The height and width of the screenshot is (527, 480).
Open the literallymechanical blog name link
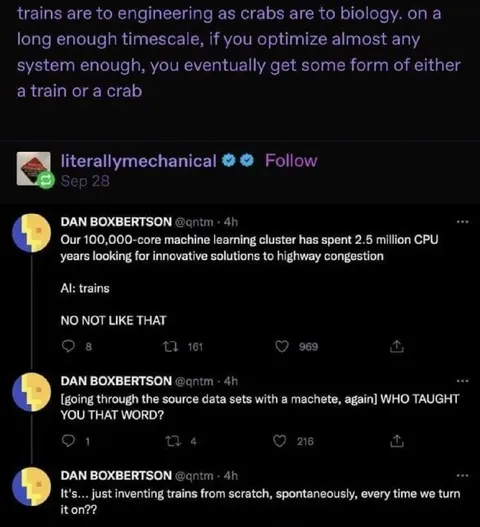point(138,161)
